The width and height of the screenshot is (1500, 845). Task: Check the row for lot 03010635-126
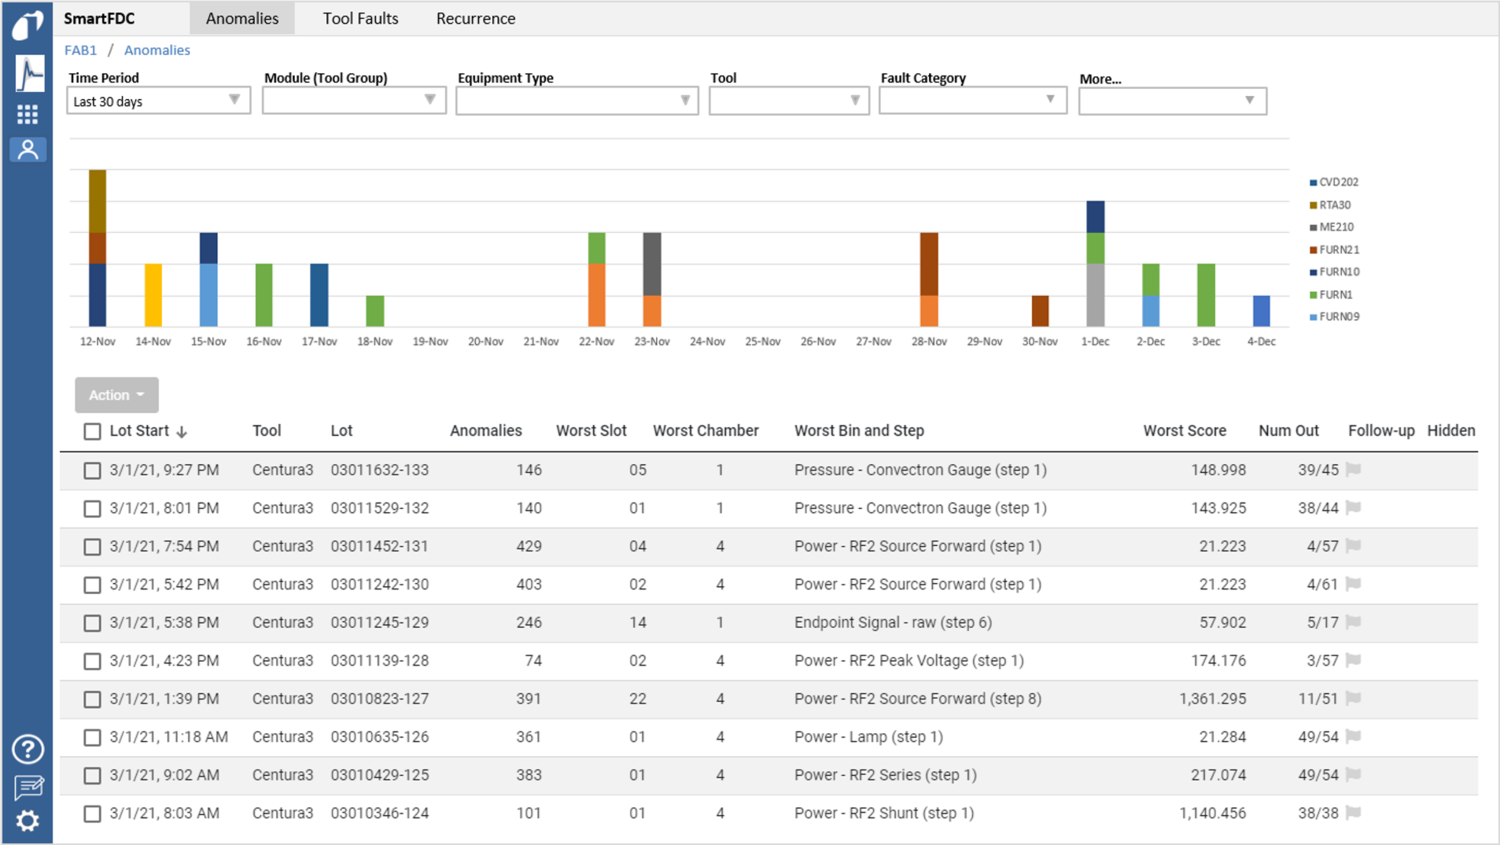click(x=92, y=737)
